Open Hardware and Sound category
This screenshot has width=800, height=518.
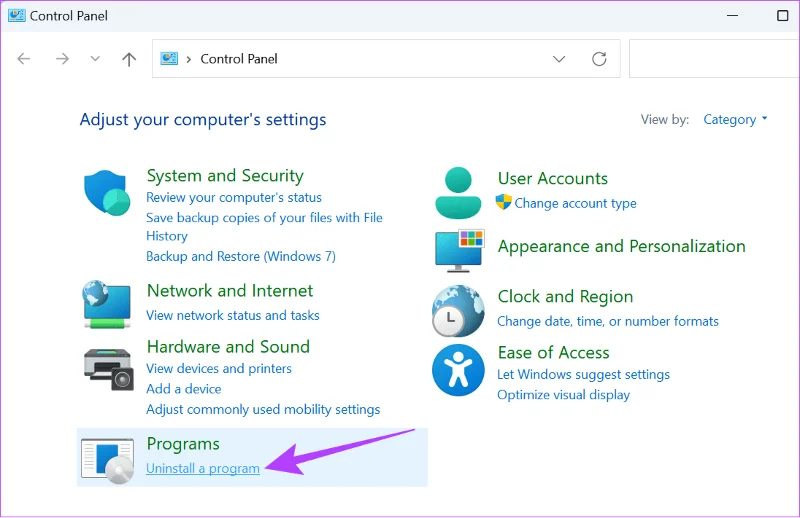[x=228, y=347]
